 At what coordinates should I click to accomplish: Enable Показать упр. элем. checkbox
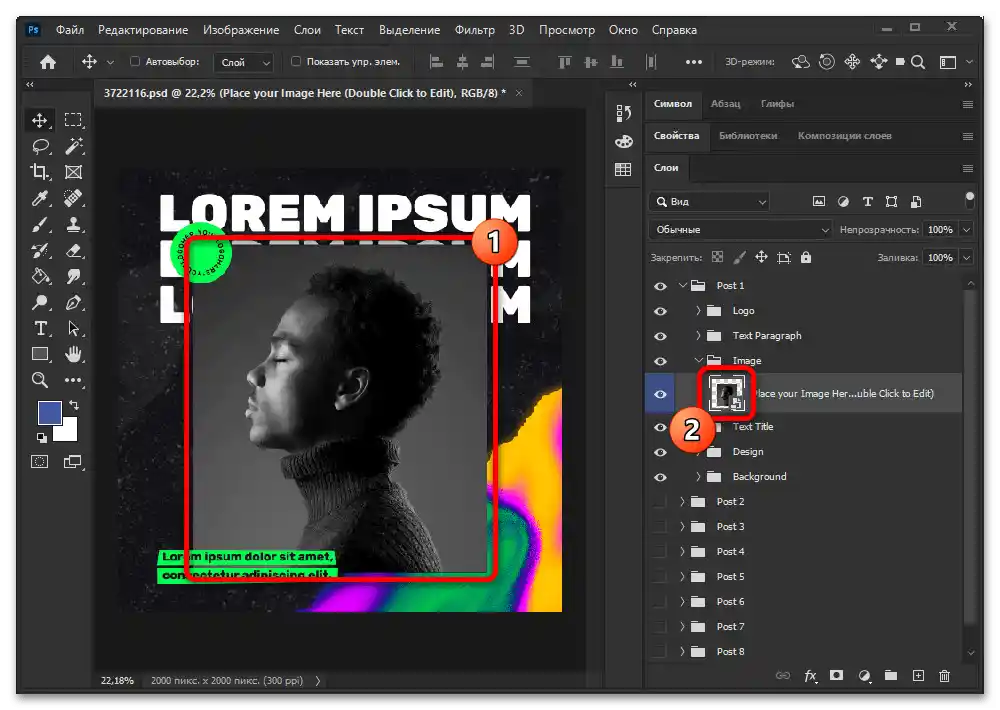[296, 62]
